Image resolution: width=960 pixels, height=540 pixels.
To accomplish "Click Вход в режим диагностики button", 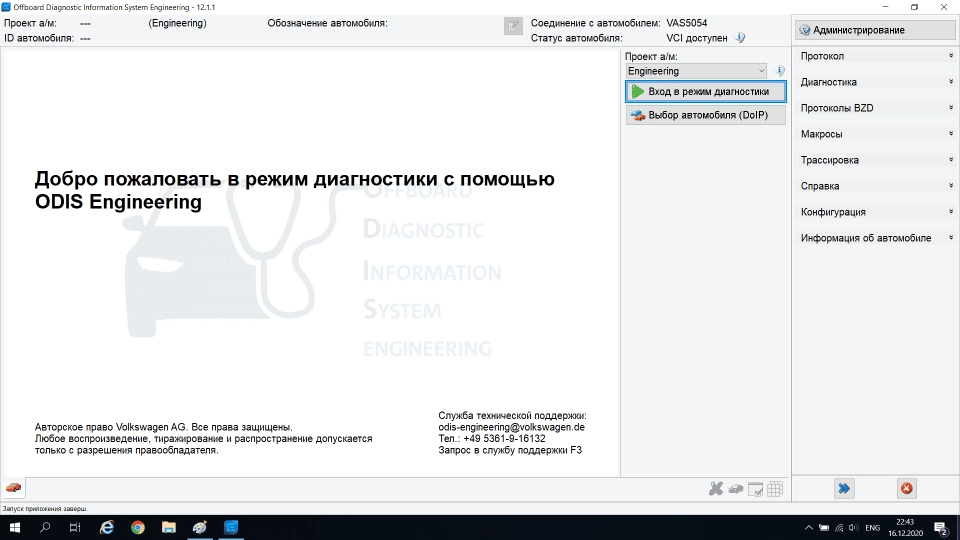I will coord(705,92).
